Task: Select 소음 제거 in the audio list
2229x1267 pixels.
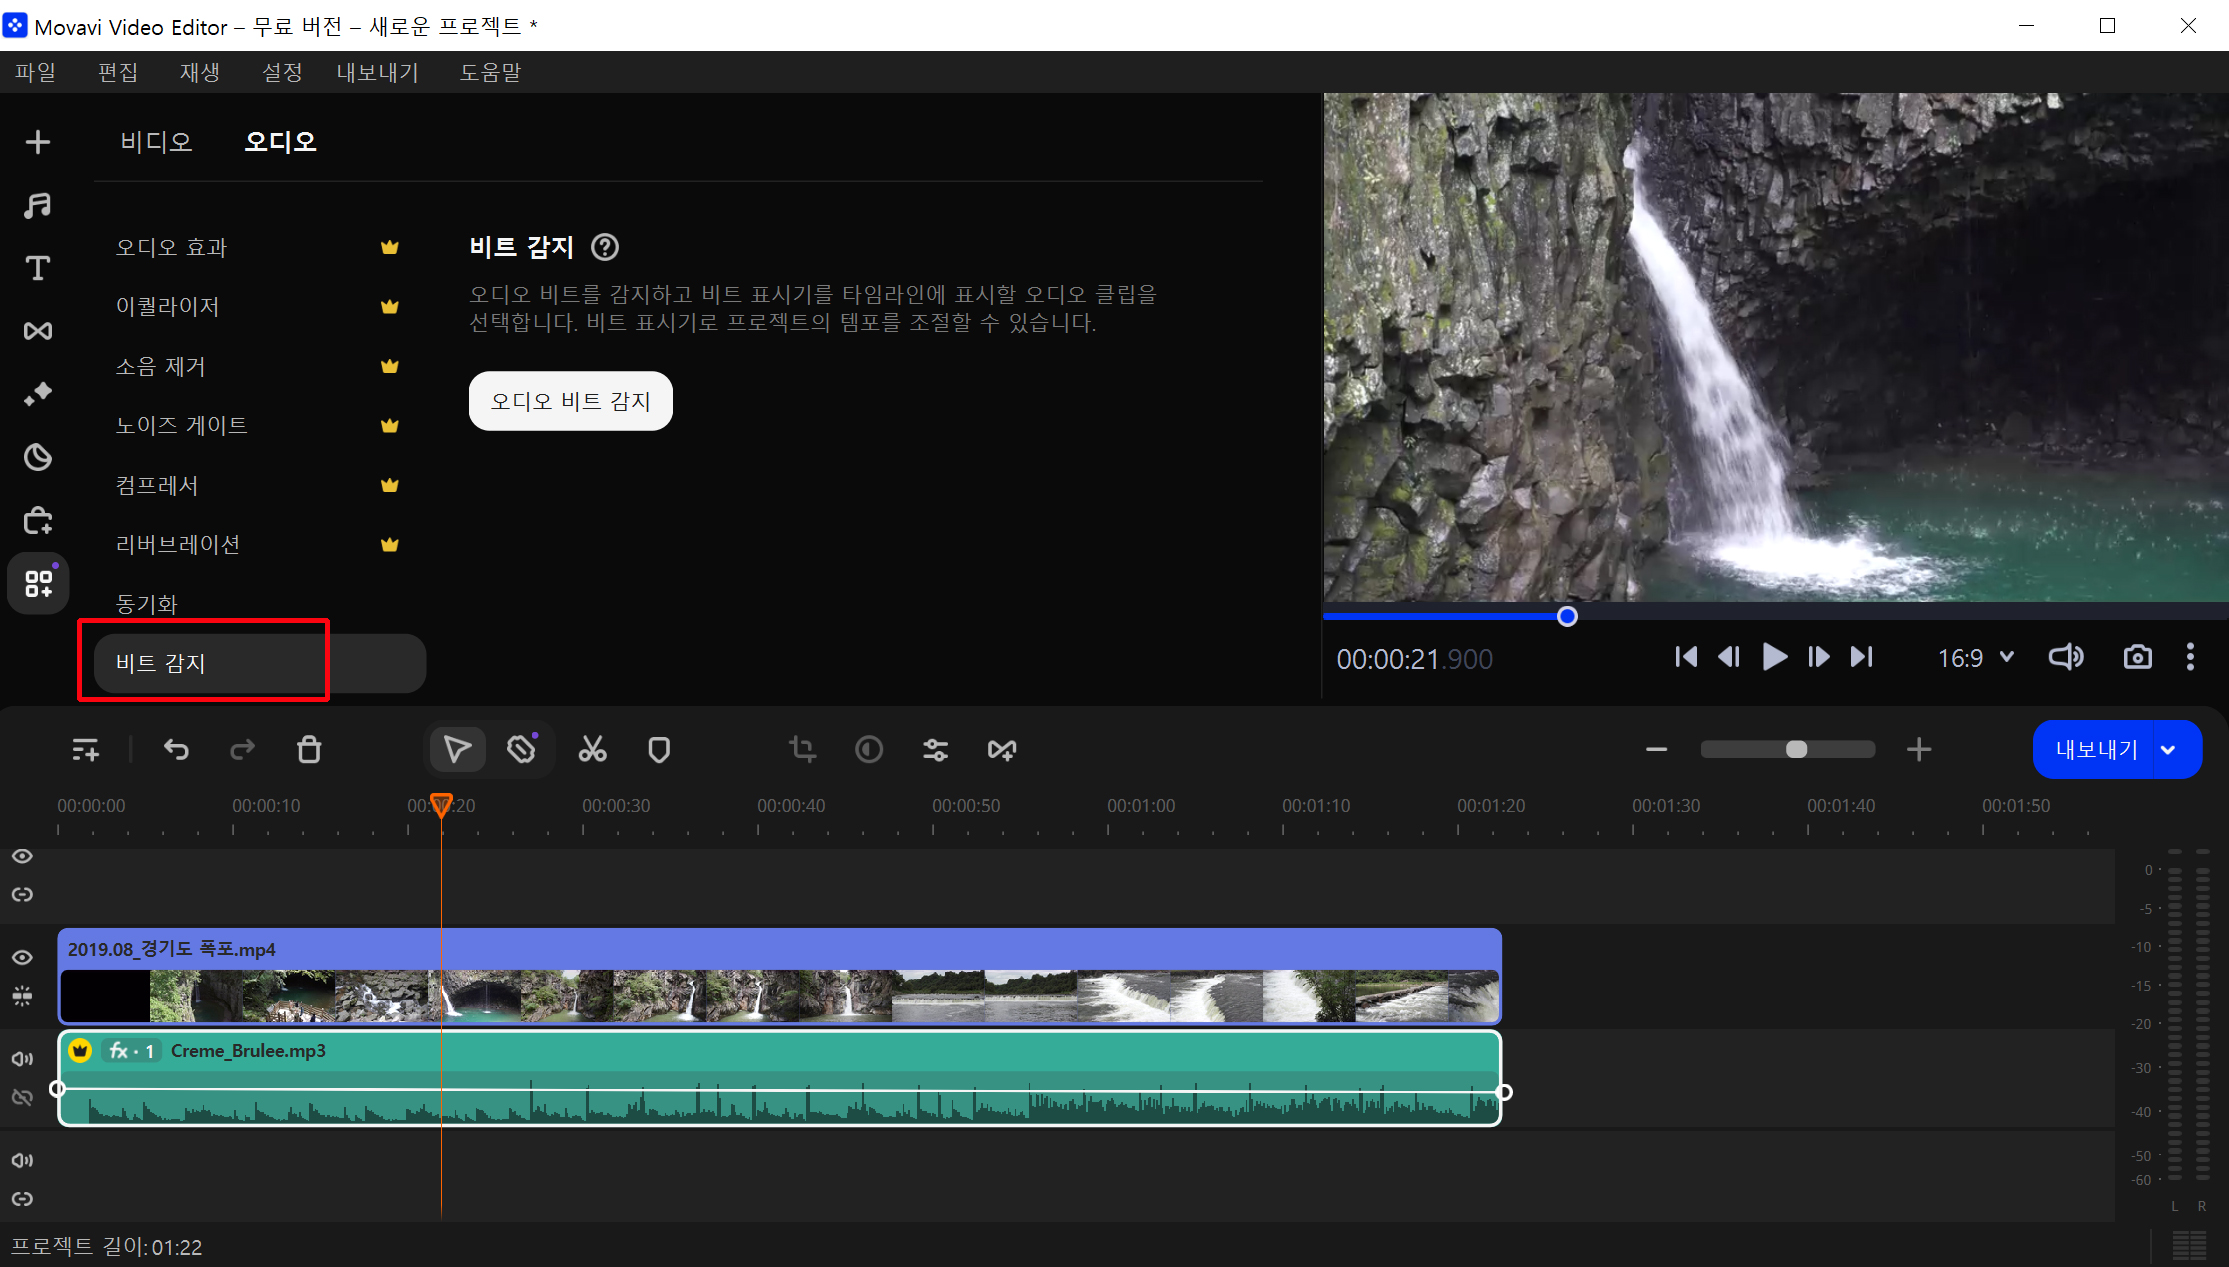Action: click(160, 366)
